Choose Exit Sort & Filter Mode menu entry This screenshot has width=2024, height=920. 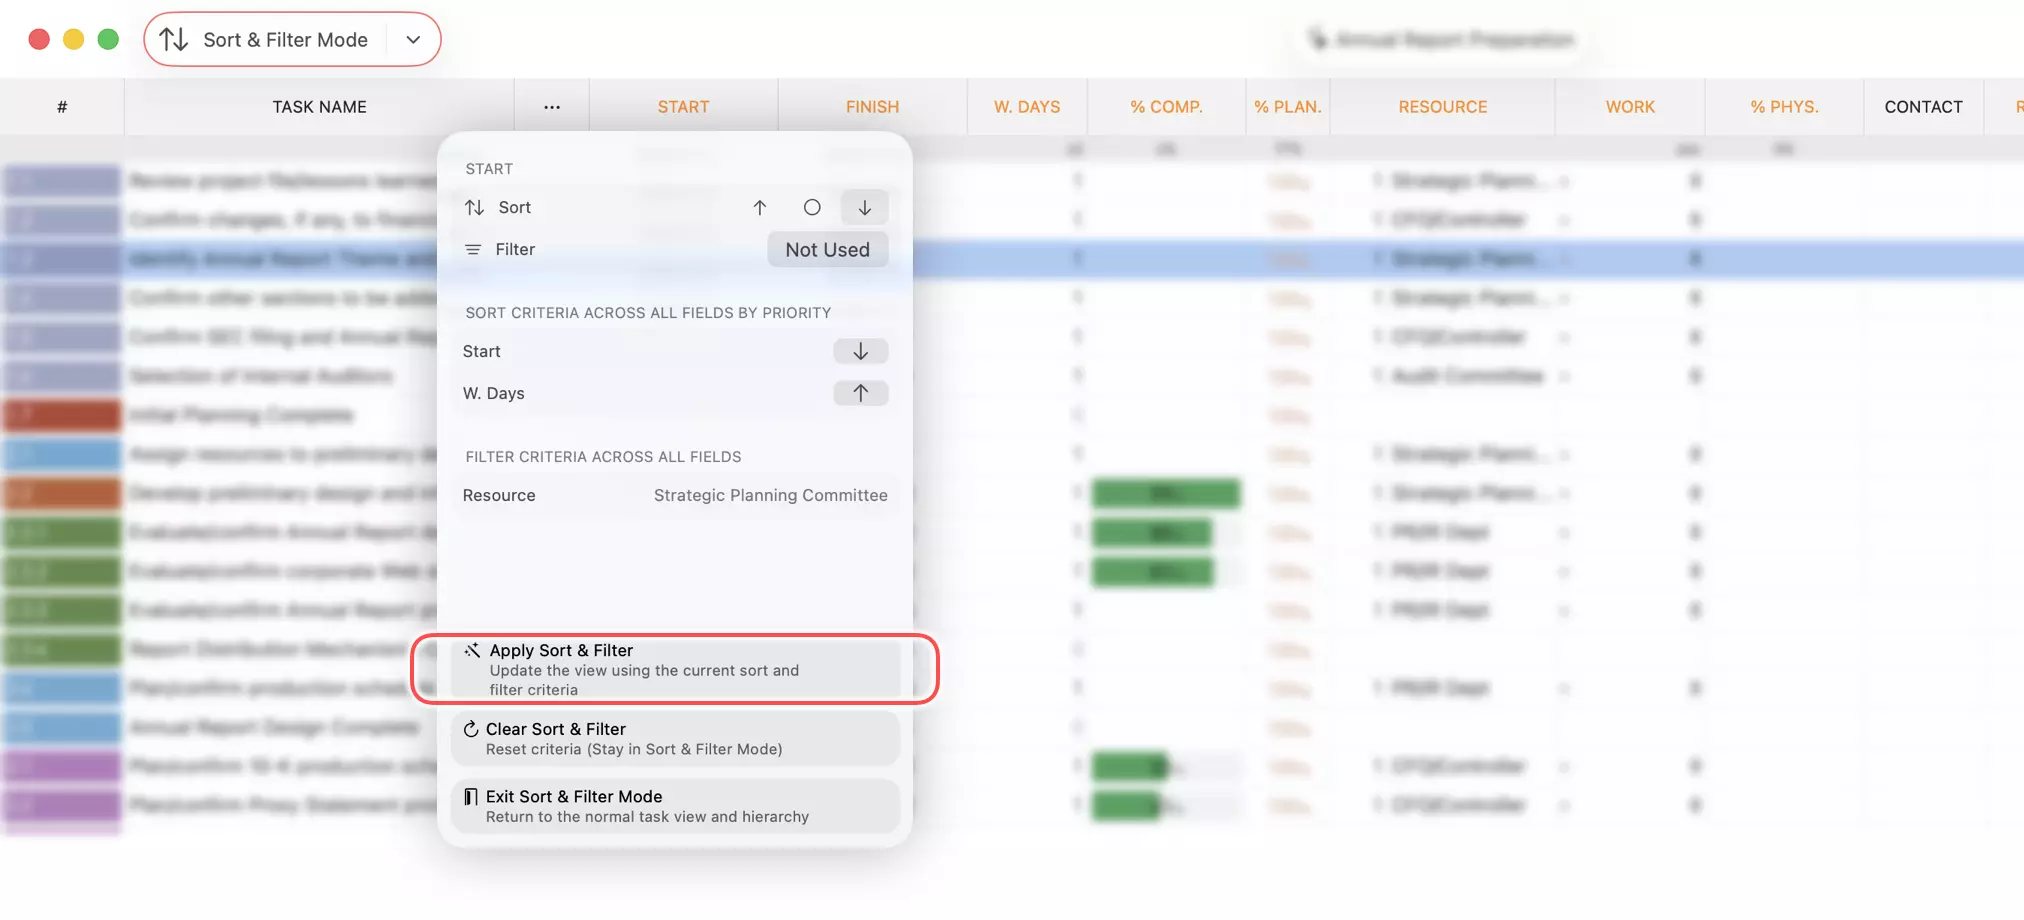(675, 805)
